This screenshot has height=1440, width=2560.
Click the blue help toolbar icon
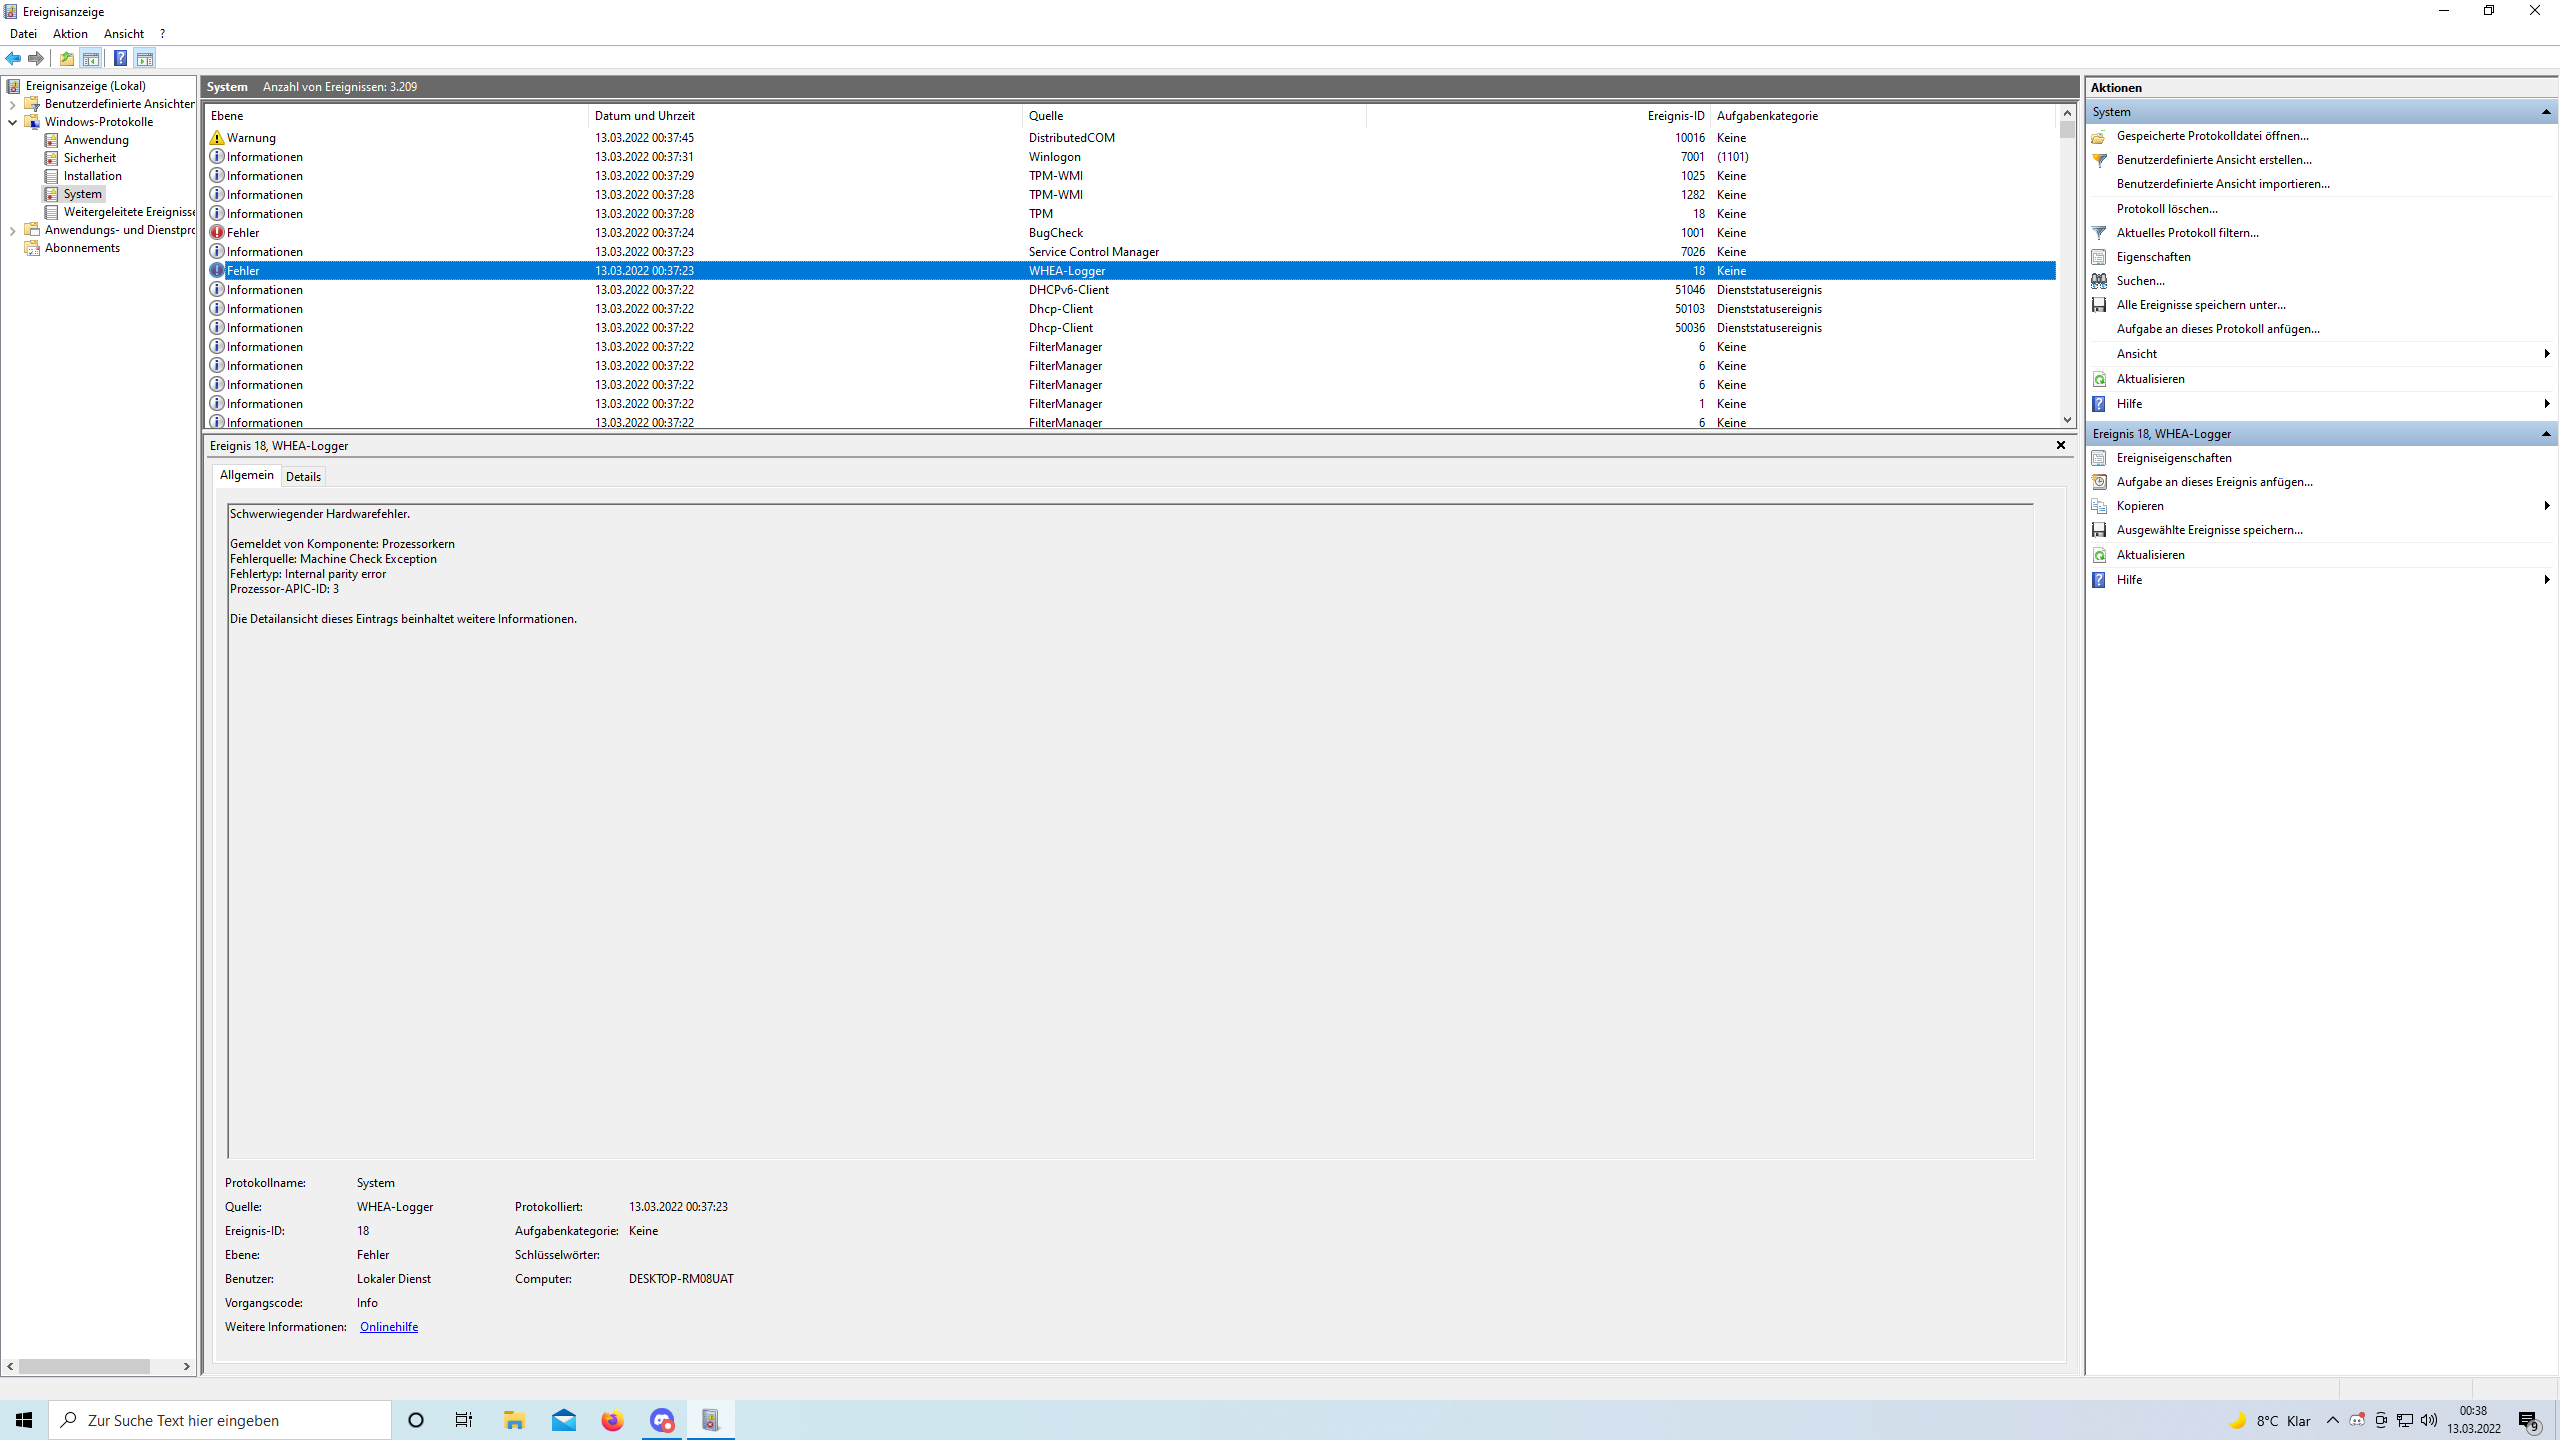coord(120,58)
